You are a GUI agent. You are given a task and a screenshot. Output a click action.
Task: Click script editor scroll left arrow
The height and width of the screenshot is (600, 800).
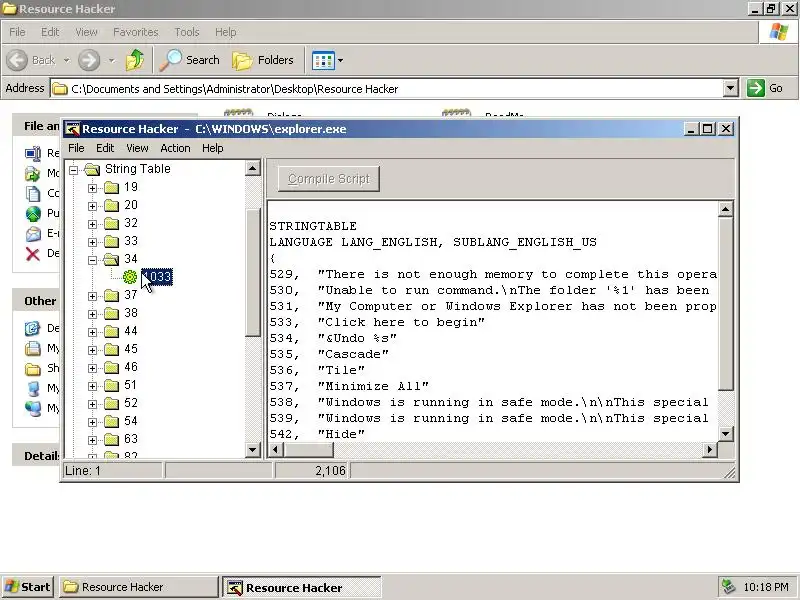pos(276,449)
